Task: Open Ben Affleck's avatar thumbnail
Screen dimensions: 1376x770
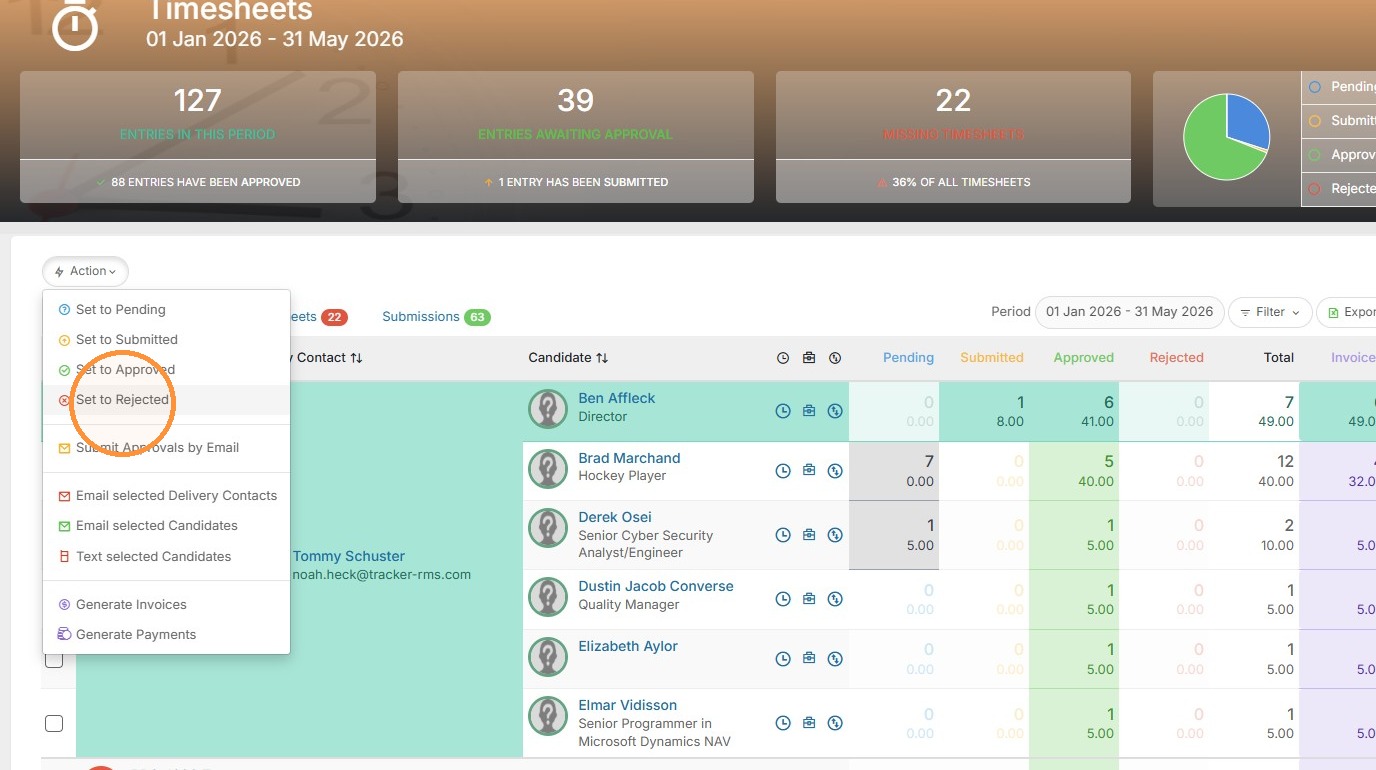Action: (548, 409)
